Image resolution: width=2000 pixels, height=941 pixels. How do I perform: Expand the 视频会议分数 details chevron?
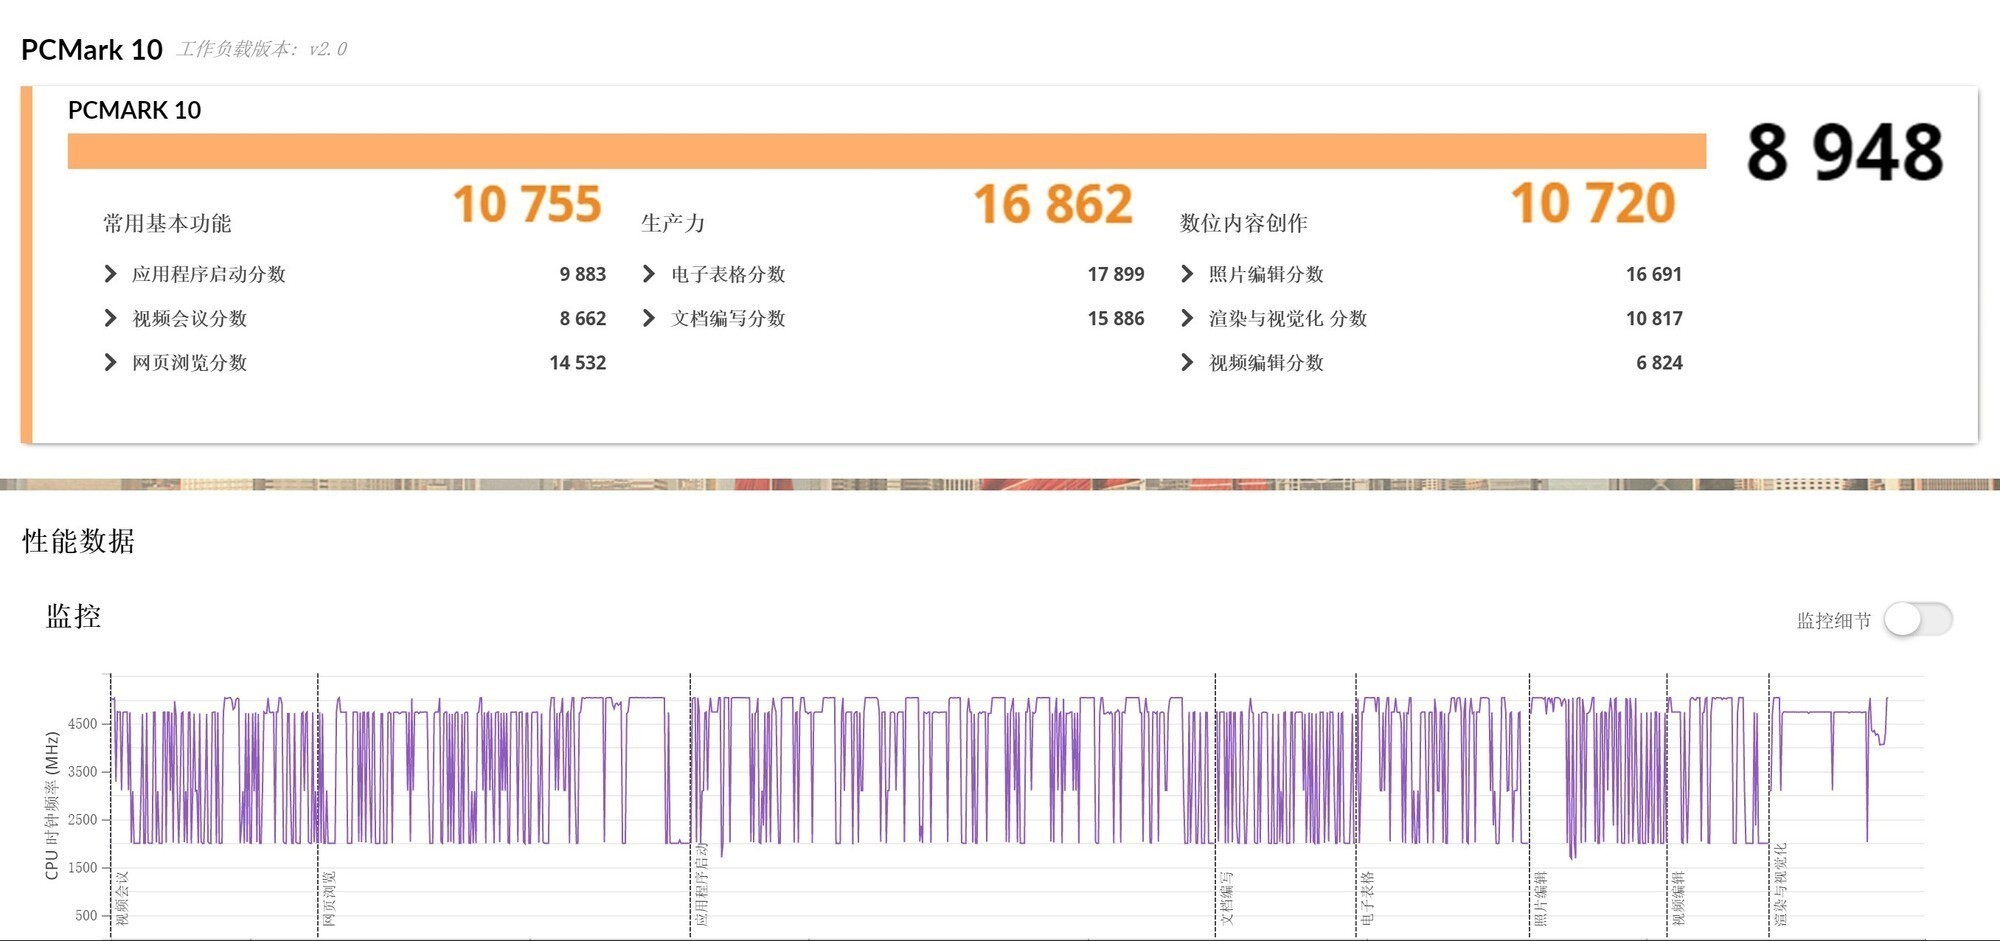coord(111,318)
